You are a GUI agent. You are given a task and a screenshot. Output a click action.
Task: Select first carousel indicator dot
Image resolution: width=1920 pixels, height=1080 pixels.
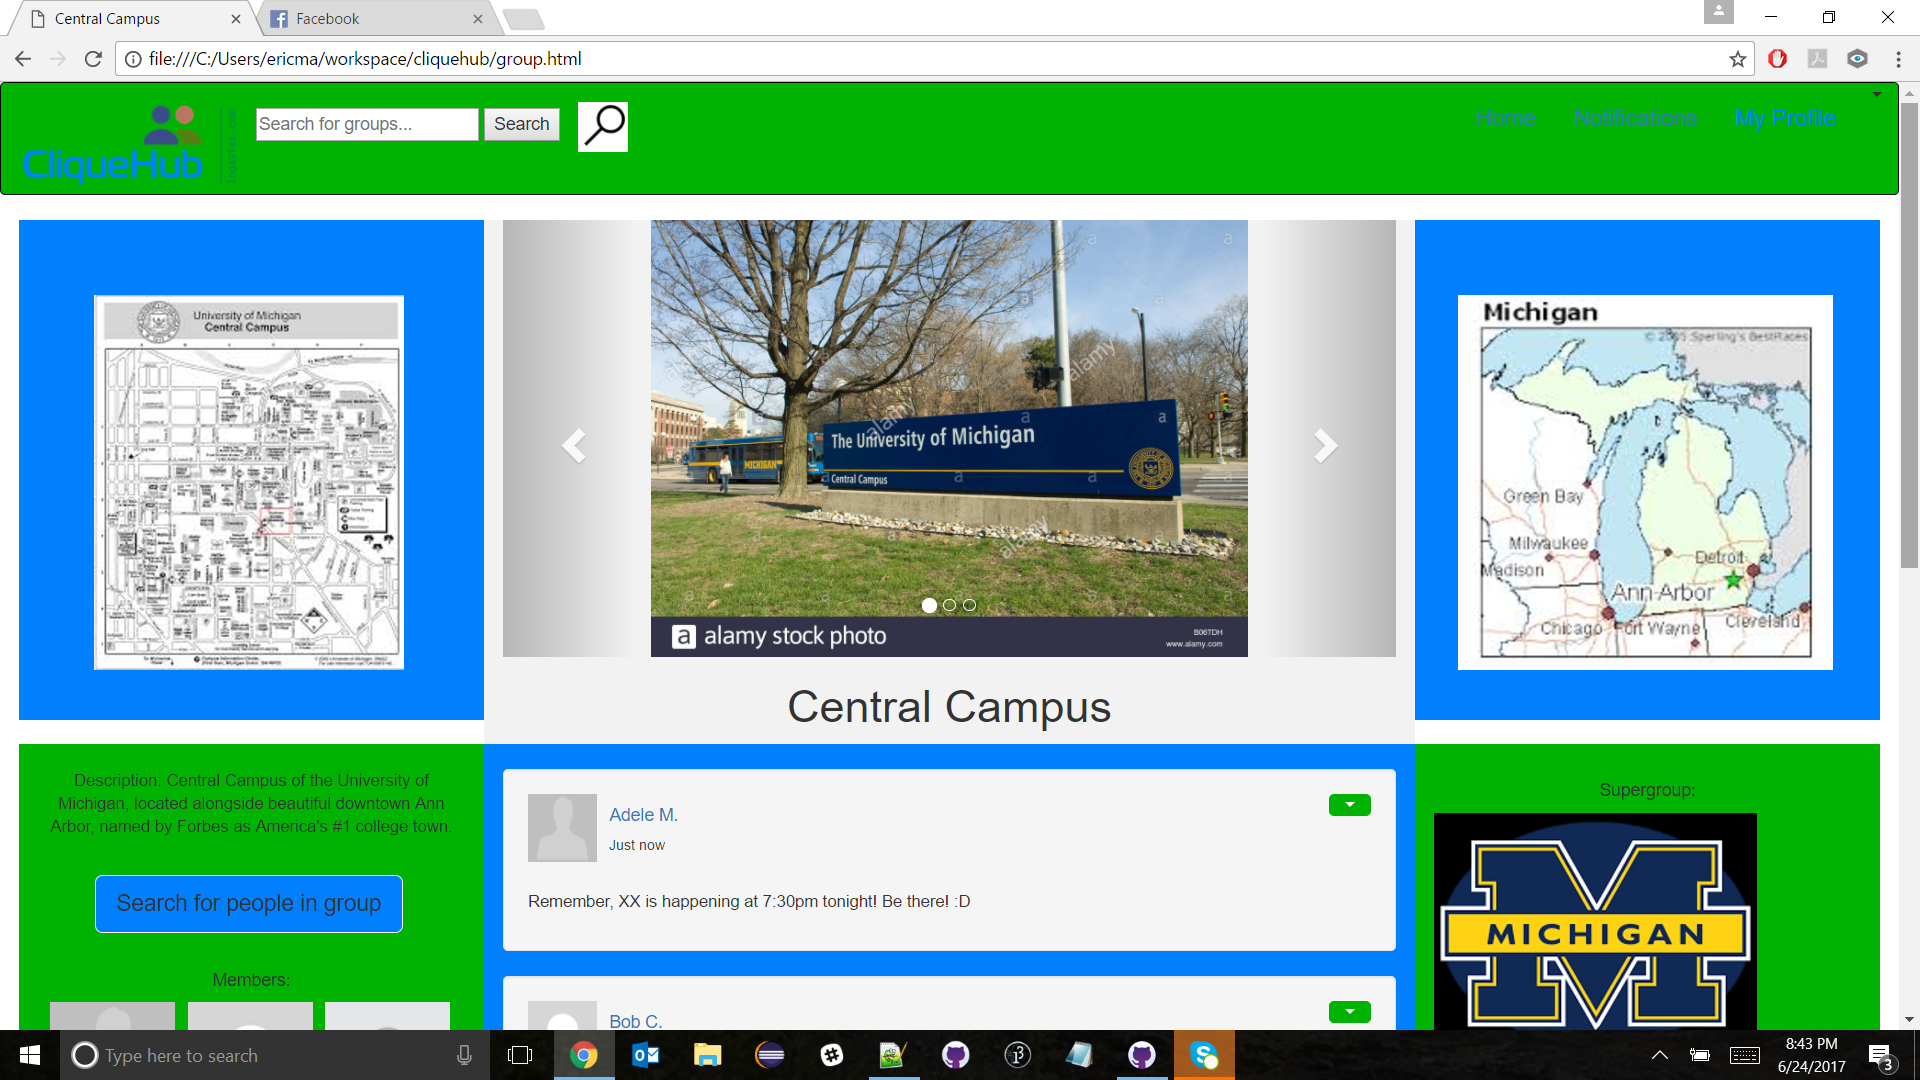(929, 605)
